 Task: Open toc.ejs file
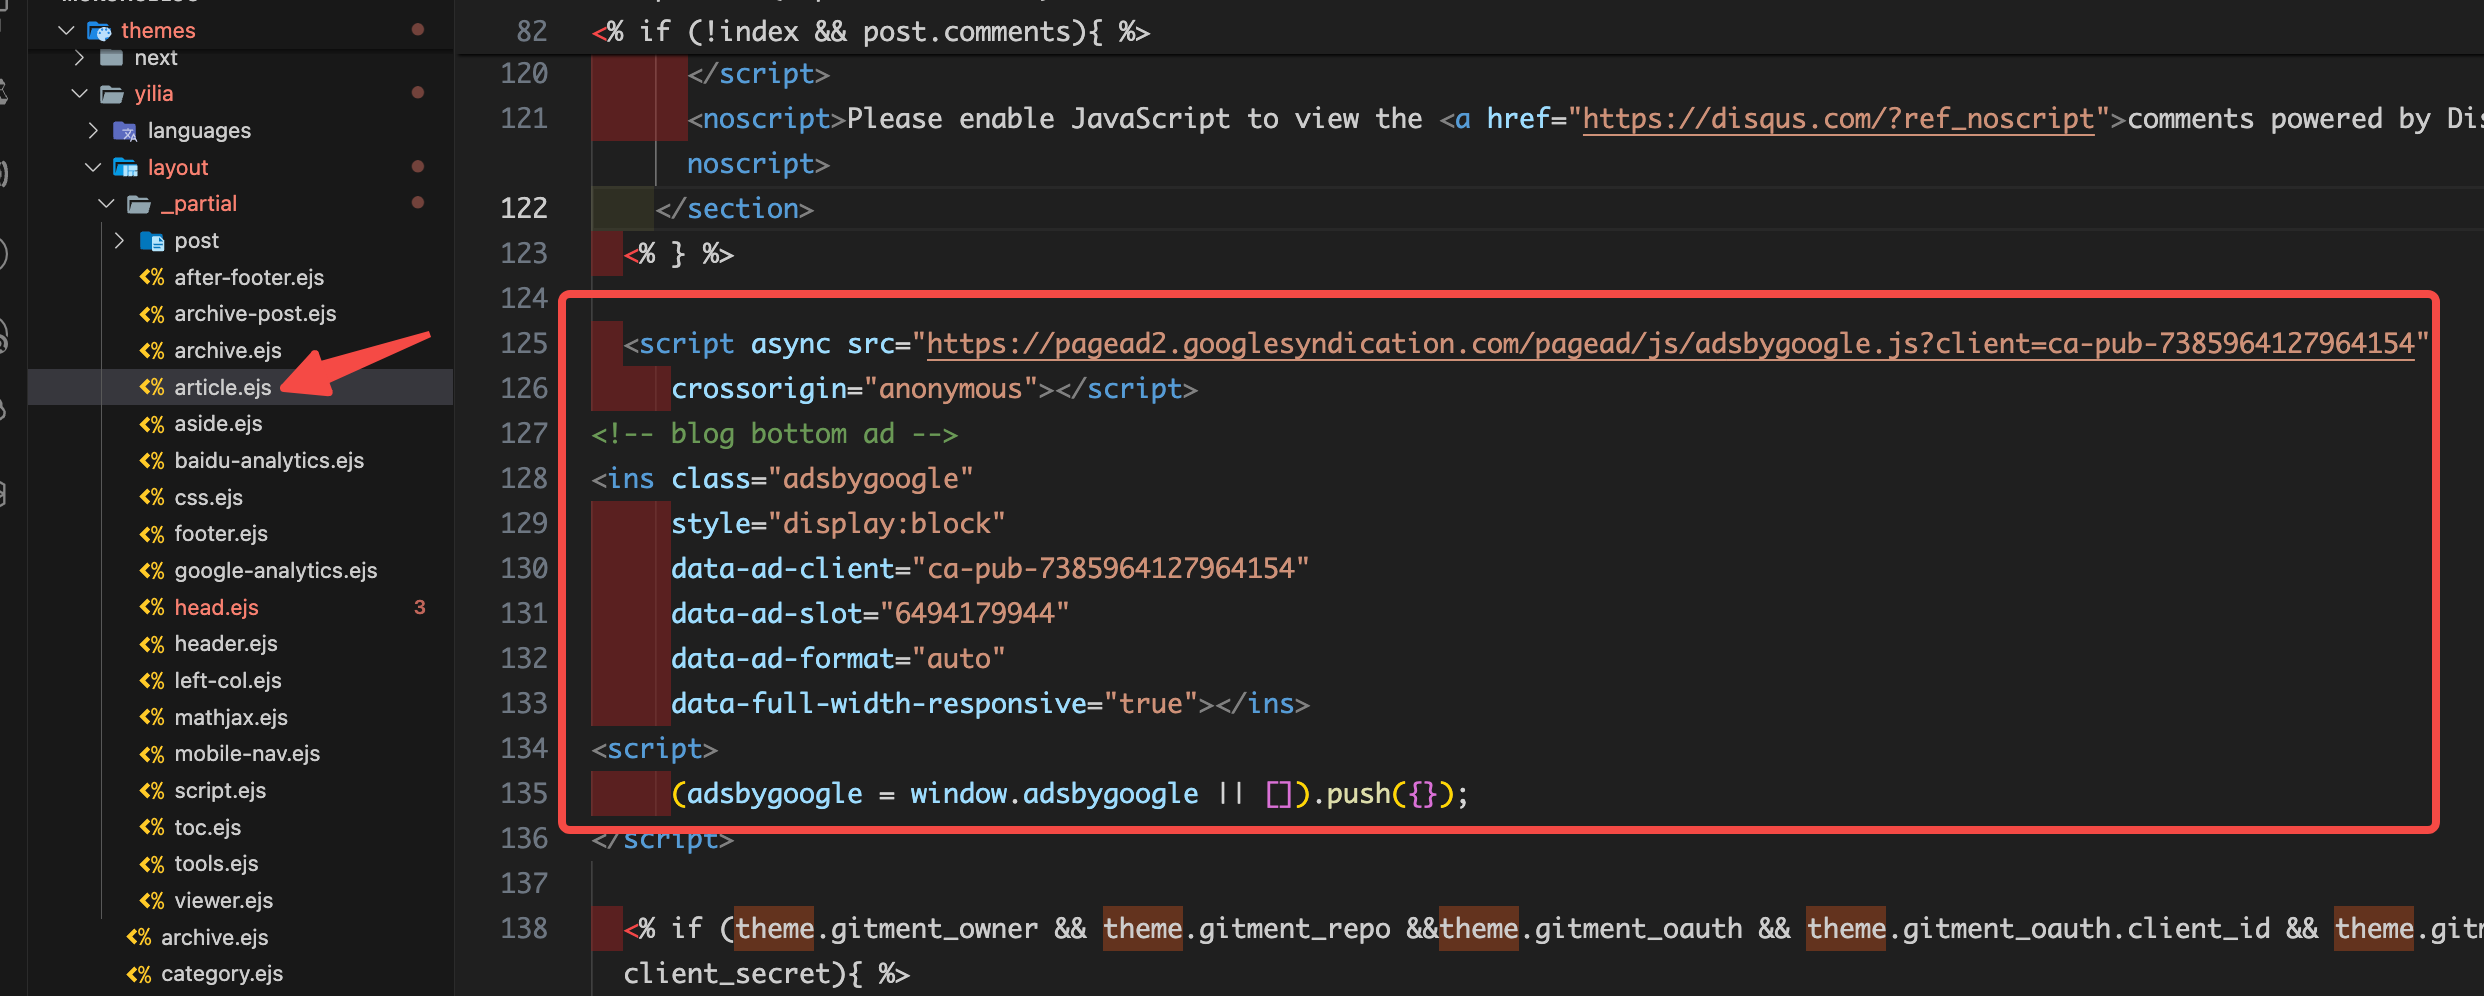click(x=207, y=827)
